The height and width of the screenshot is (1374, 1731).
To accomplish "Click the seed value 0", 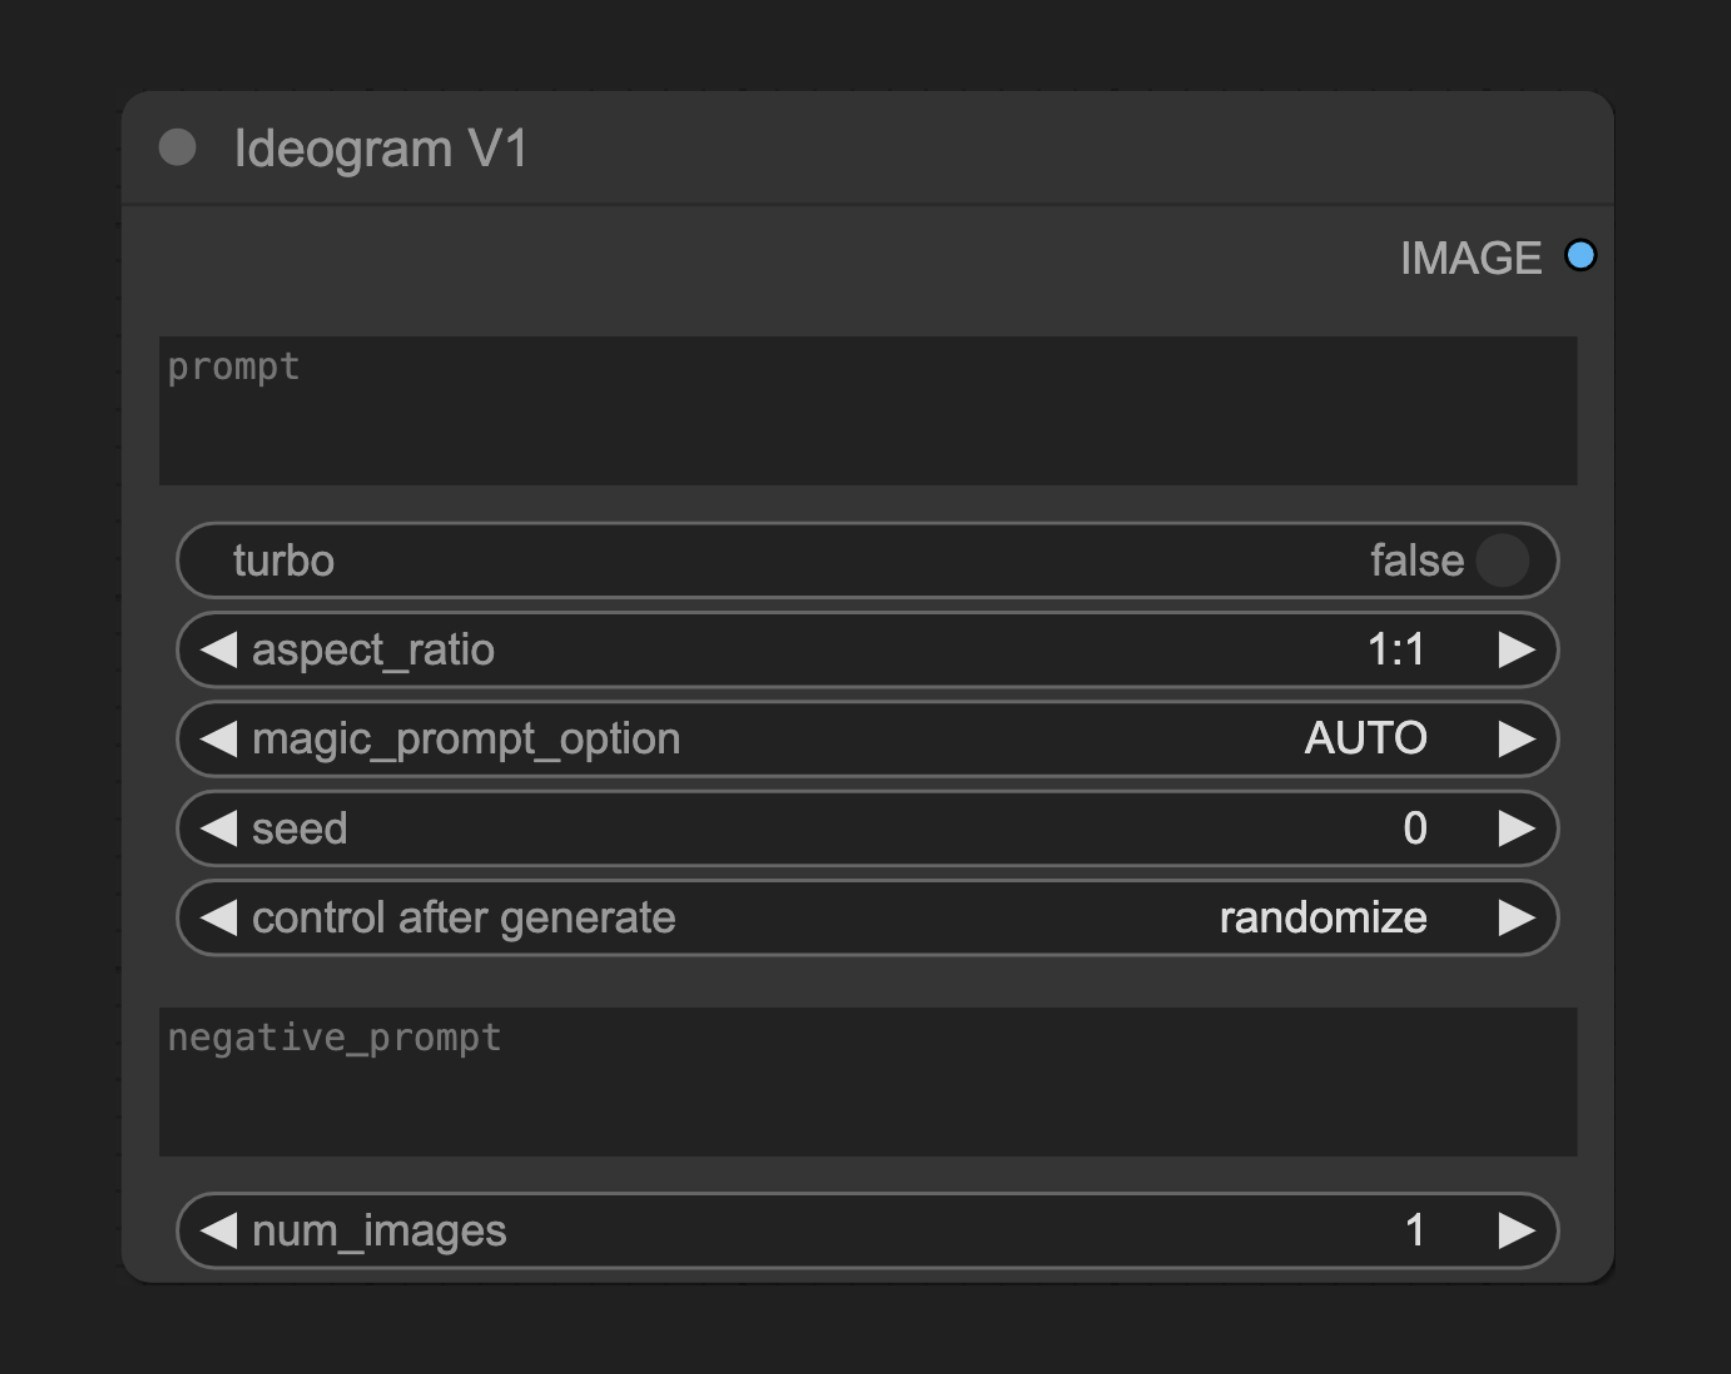I will [x=1414, y=828].
